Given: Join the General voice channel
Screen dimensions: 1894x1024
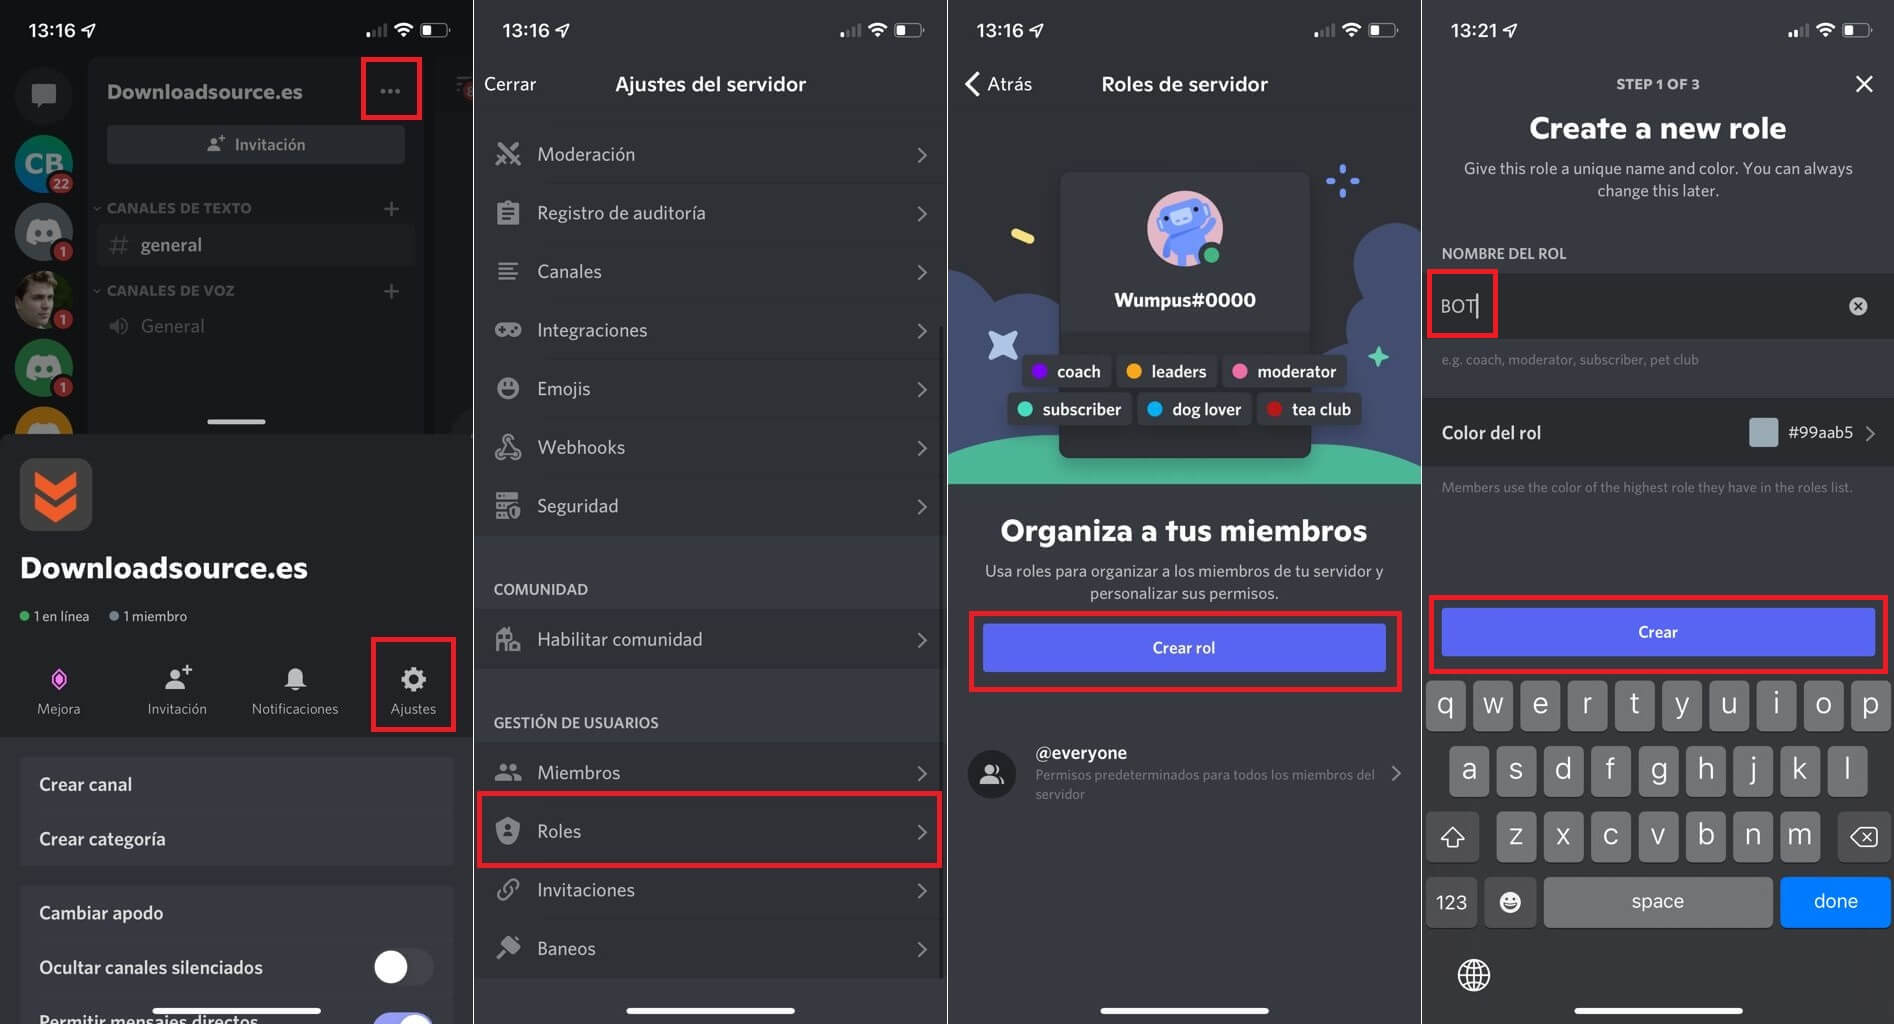Looking at the screenshot, I should 256,326.
